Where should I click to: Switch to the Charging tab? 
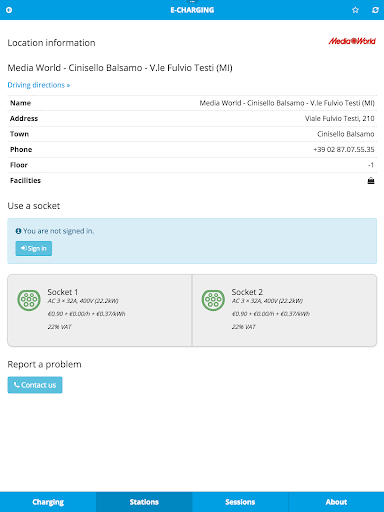pyautogui.click(x=48, y=502)
